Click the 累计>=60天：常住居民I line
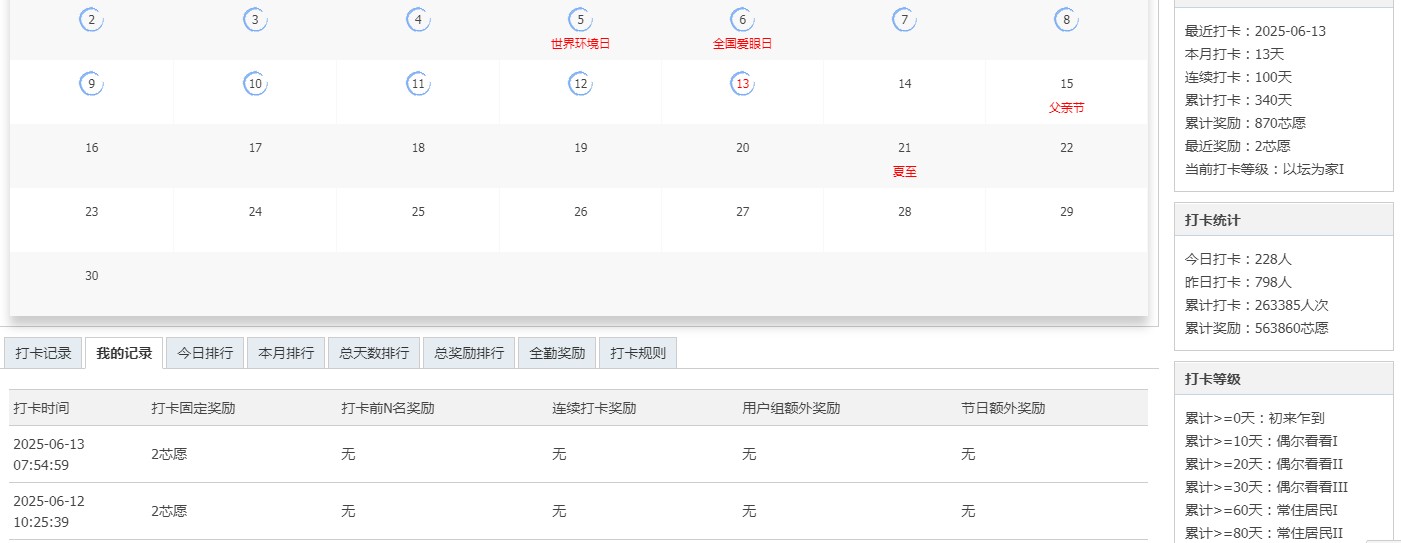Image resolution: width=1401 pixels, height=543 pixels. pyautogui.click(x=1261, y=510)
